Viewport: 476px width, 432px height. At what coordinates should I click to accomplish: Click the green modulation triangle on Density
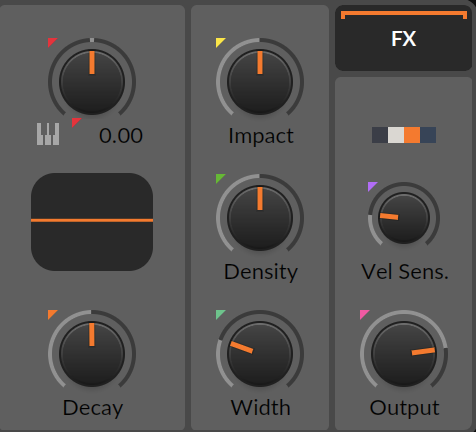pos(220,178)
